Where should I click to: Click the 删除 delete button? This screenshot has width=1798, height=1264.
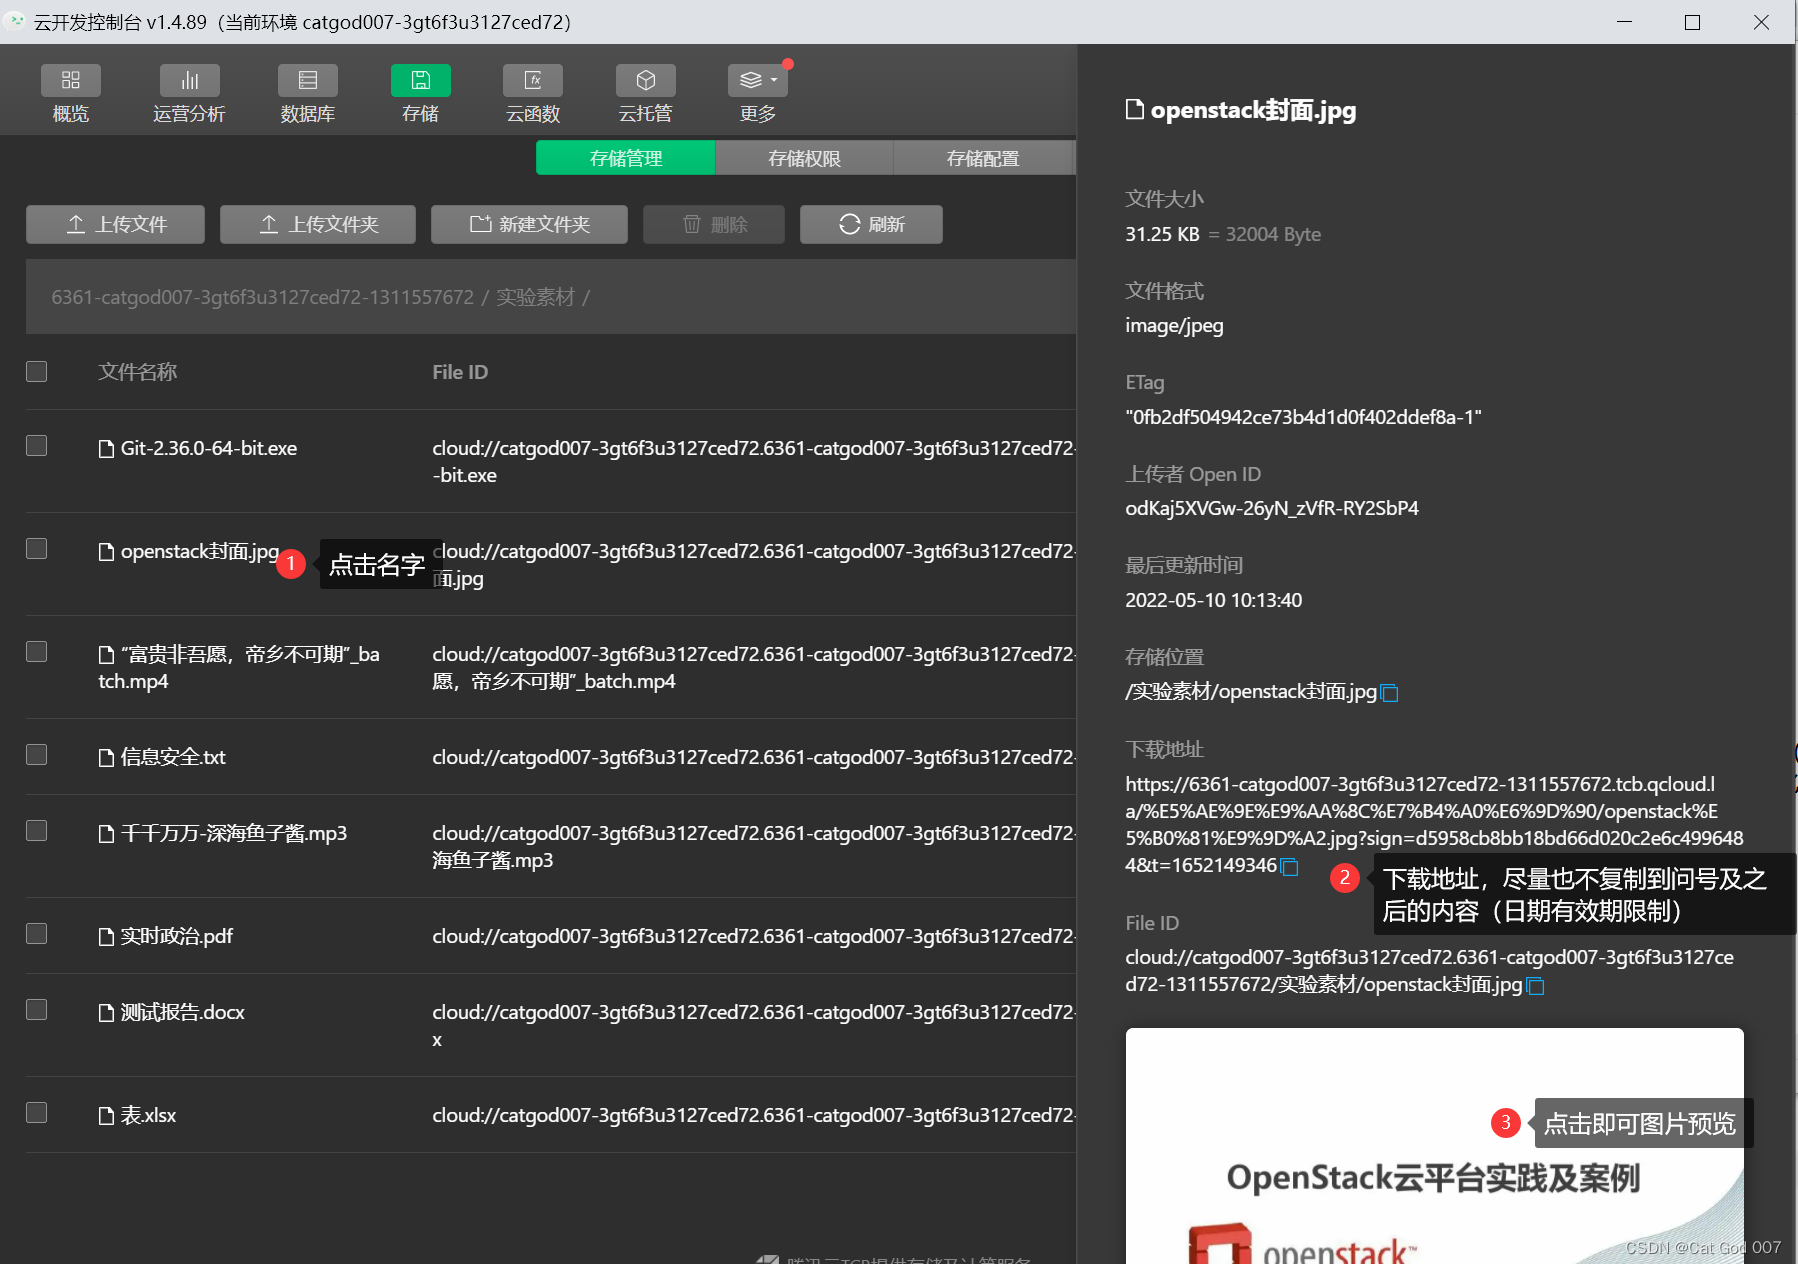coord(714,224)
